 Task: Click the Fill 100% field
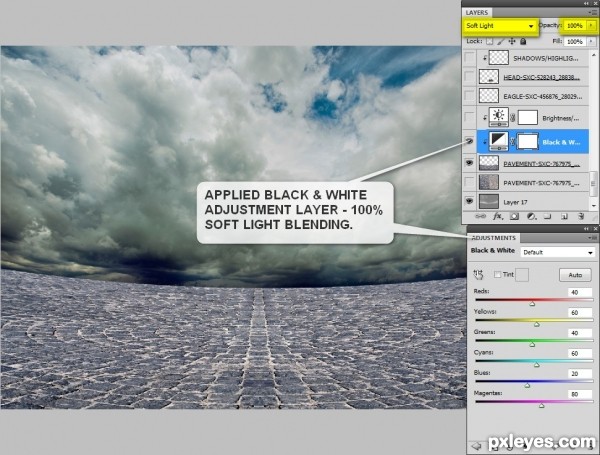click(575, 41)
